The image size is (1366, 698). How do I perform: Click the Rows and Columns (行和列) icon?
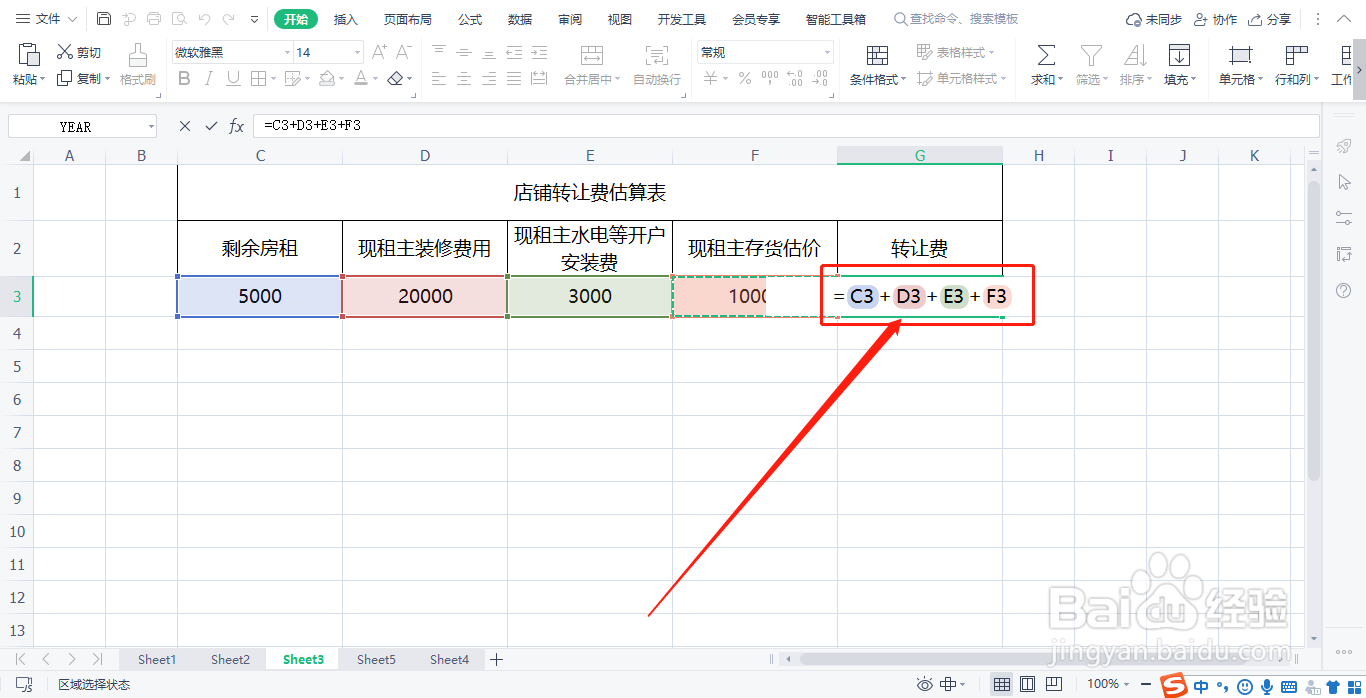1295,62
